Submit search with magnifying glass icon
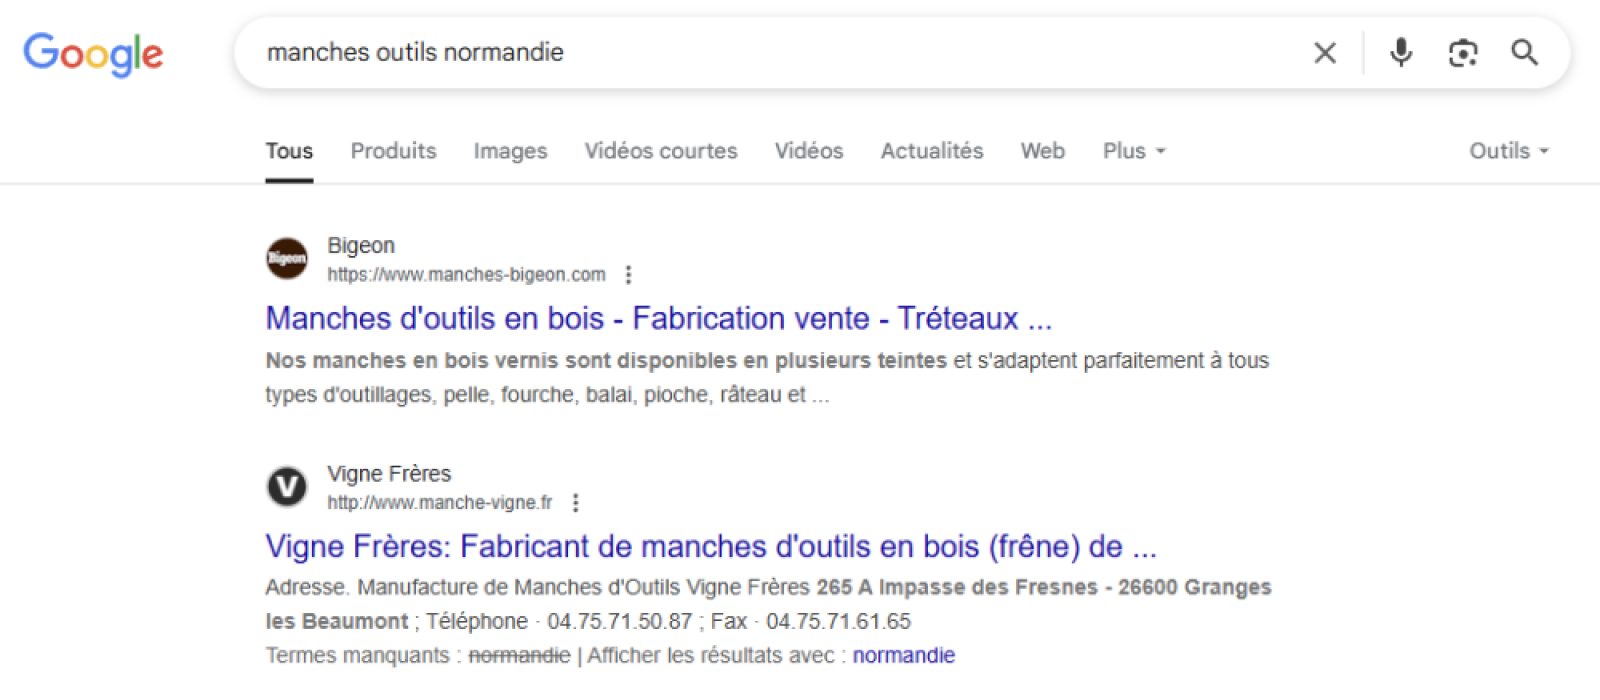This screenshot has width=1600, height=700. point(1524,52)
